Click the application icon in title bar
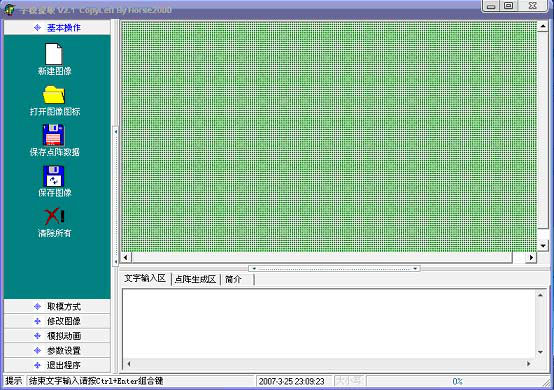 (10, 9)
